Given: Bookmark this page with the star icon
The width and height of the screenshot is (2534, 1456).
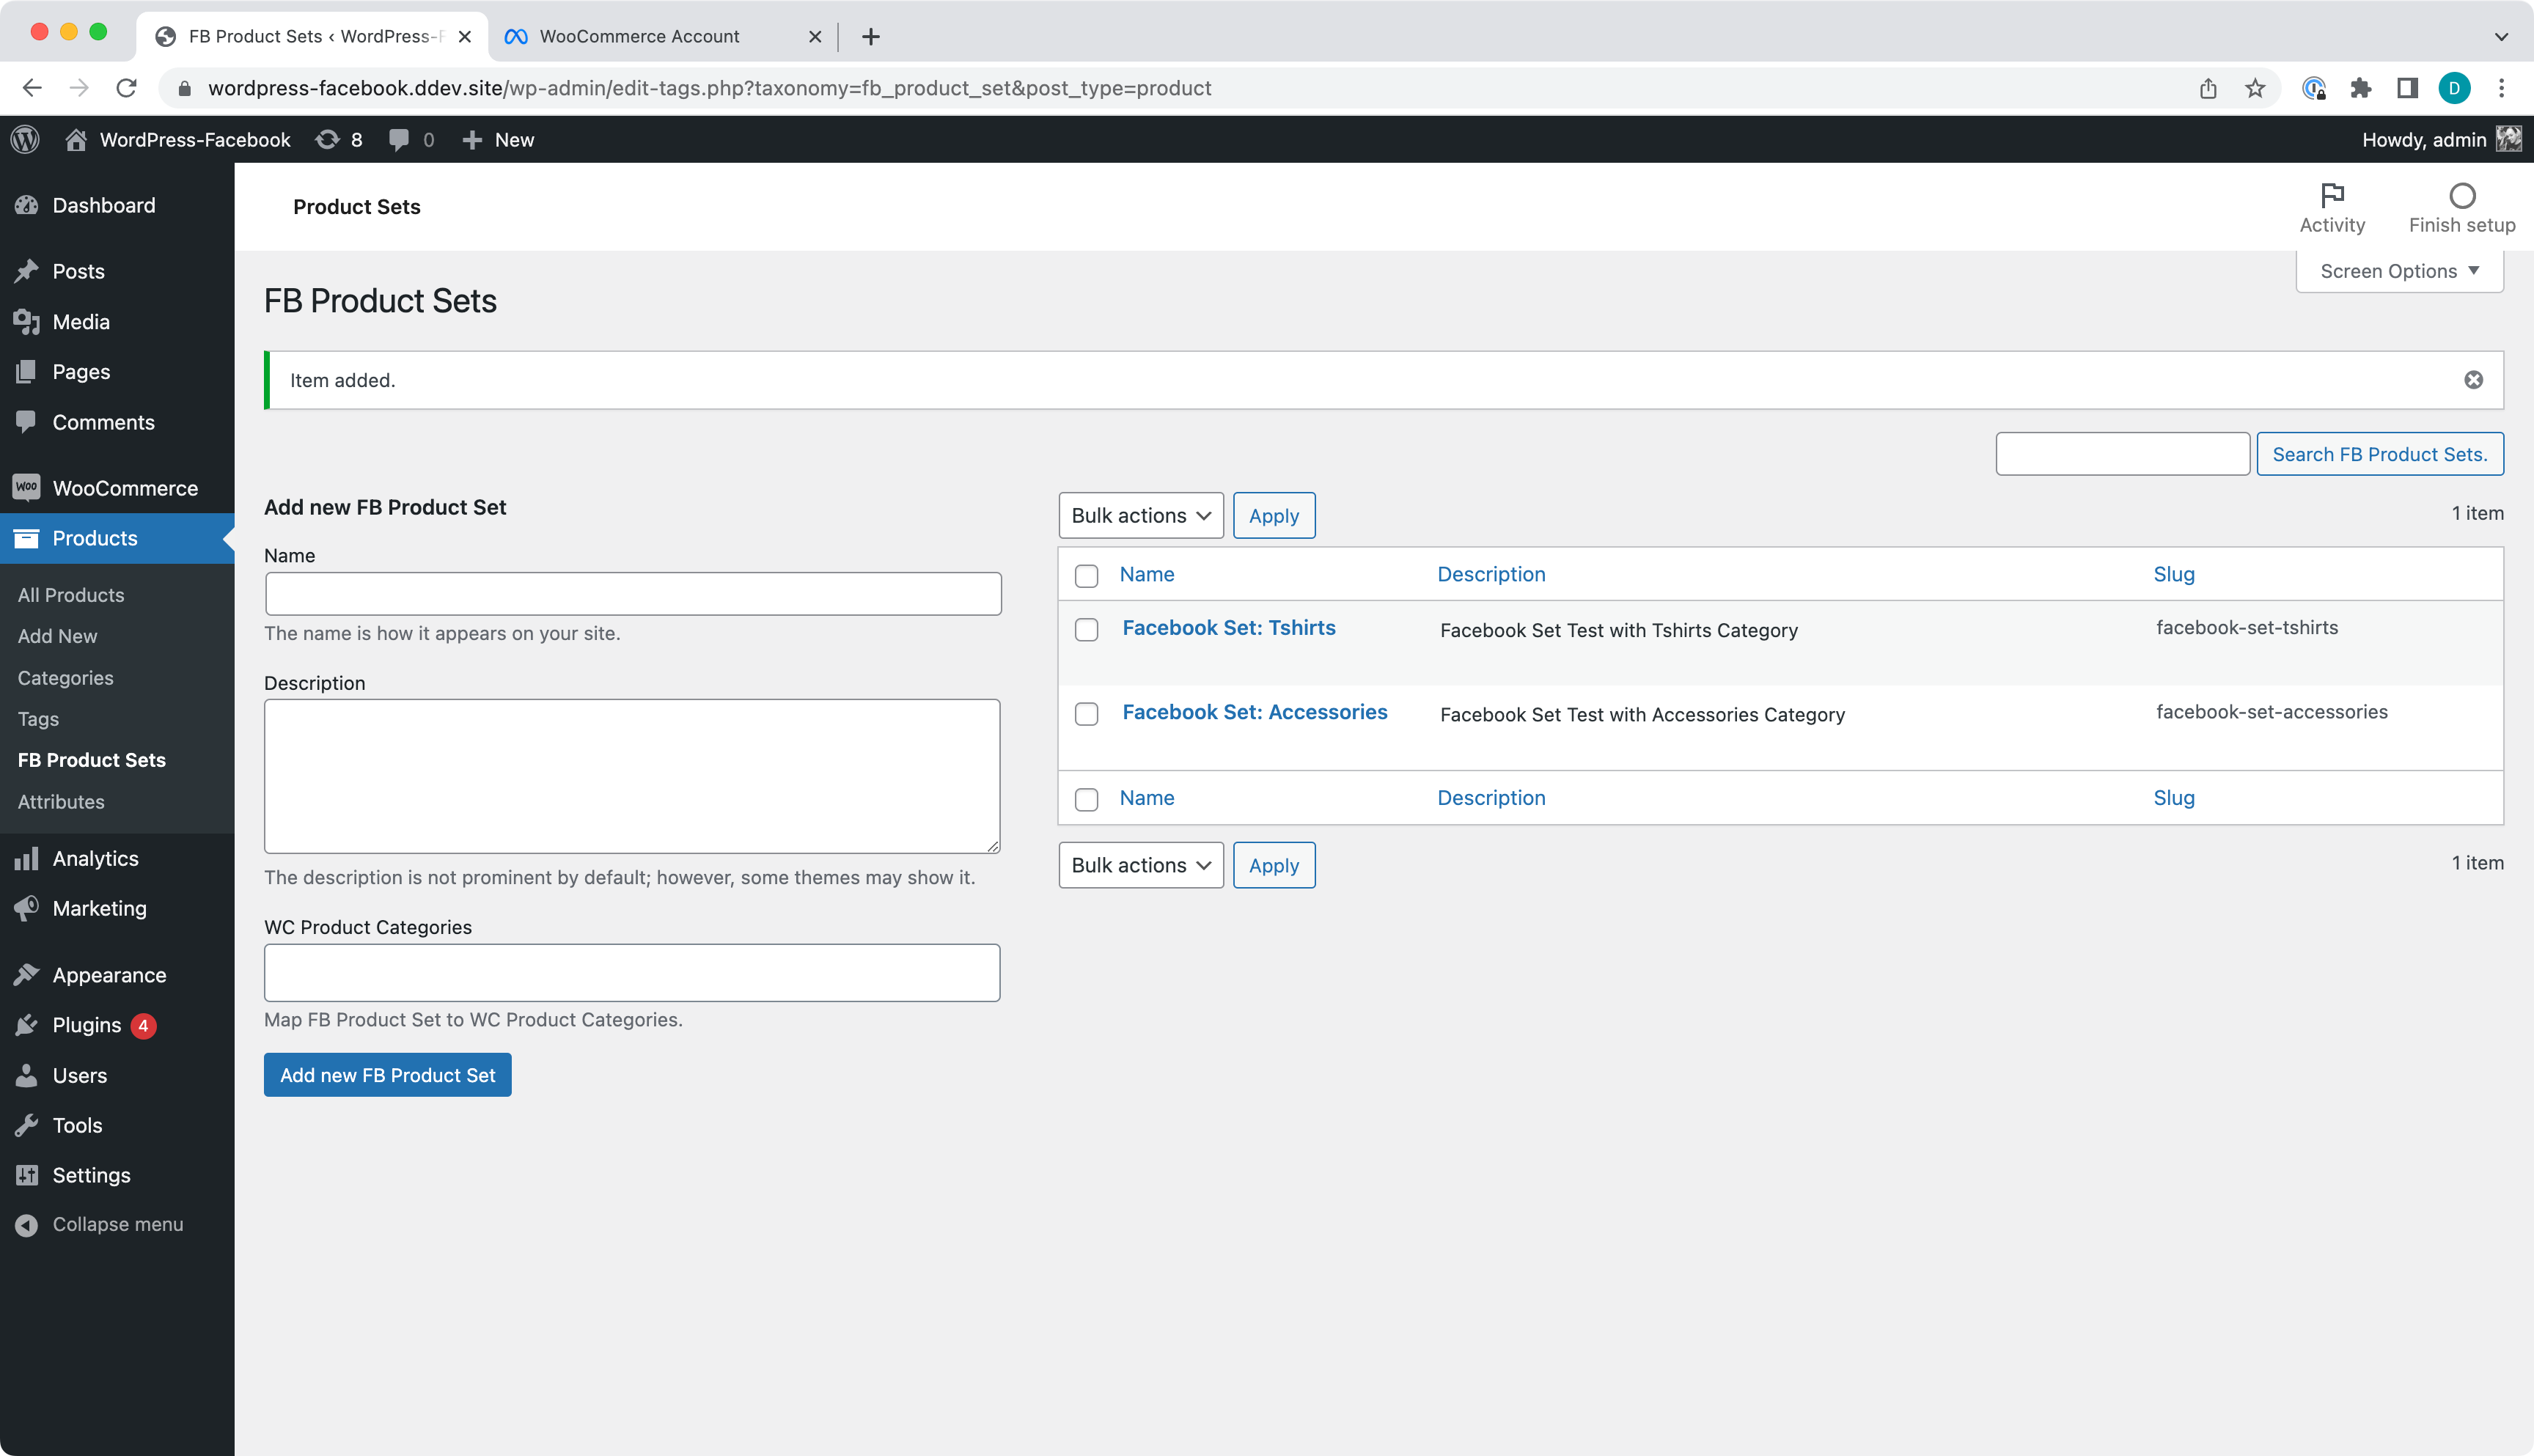Looking at the screenshot, I should pos(2255,88).
